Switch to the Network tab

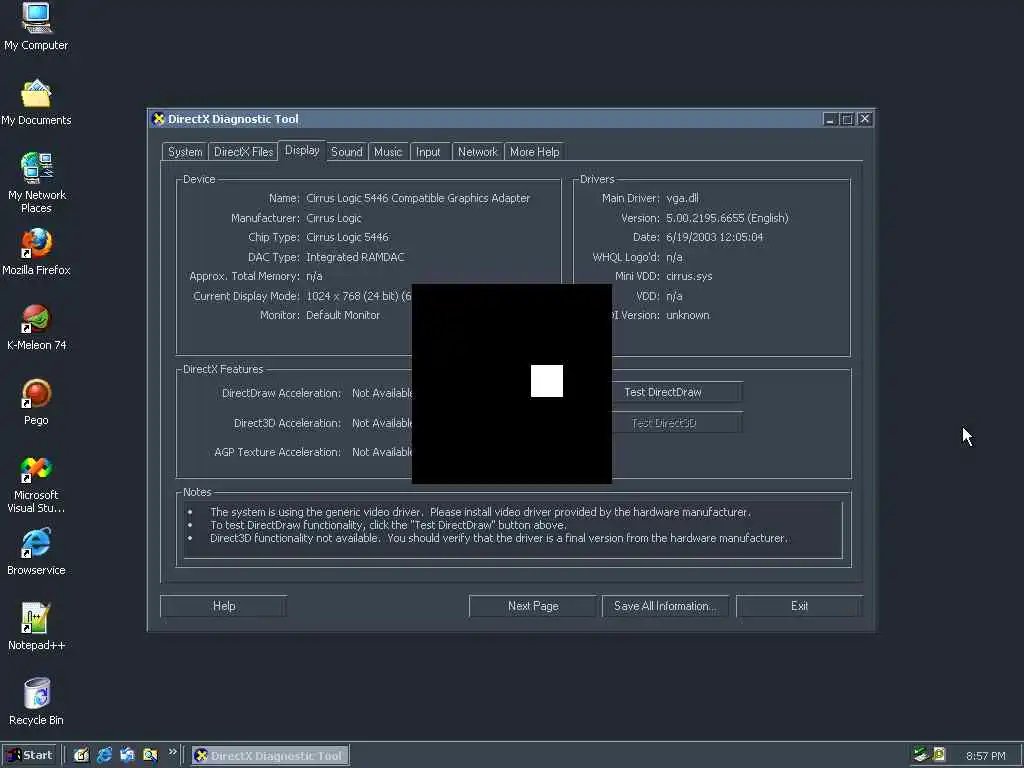[x=477, y=152]
